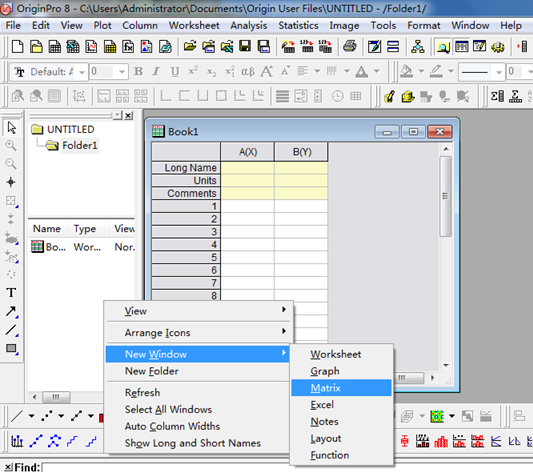This screenshot has height=472, width=533.
Task: Click the New Workbook toolbar icon
Action: pyautogui.click(x=54, y=47)
